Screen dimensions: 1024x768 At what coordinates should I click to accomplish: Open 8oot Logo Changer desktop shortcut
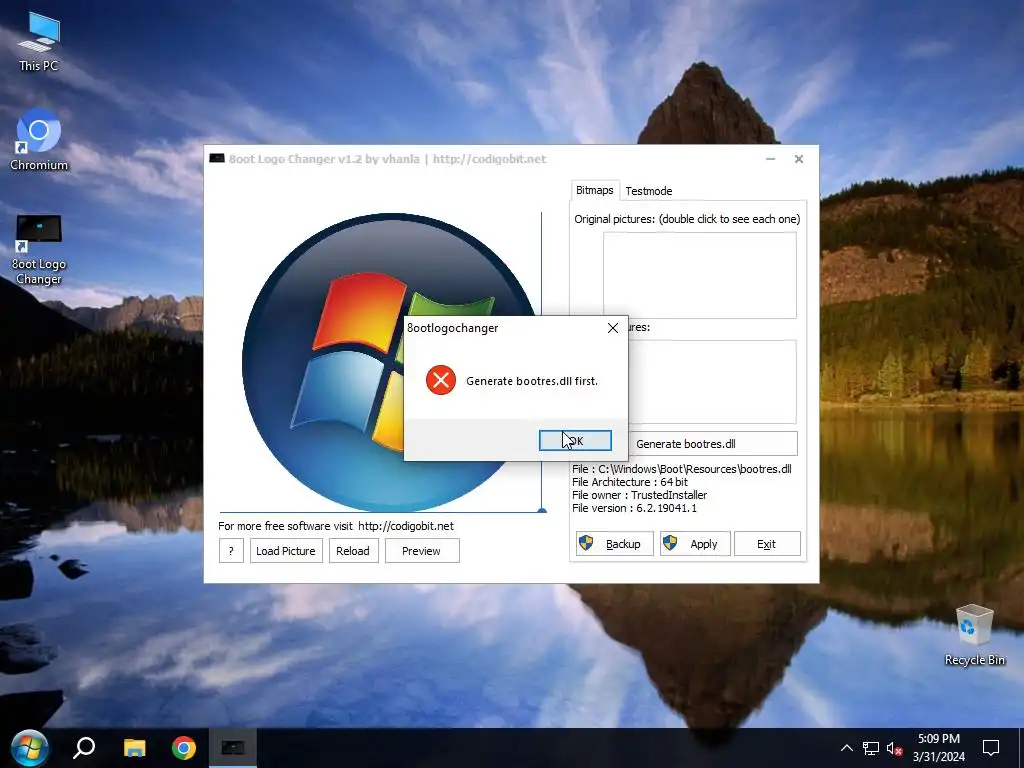coord(39,250)
